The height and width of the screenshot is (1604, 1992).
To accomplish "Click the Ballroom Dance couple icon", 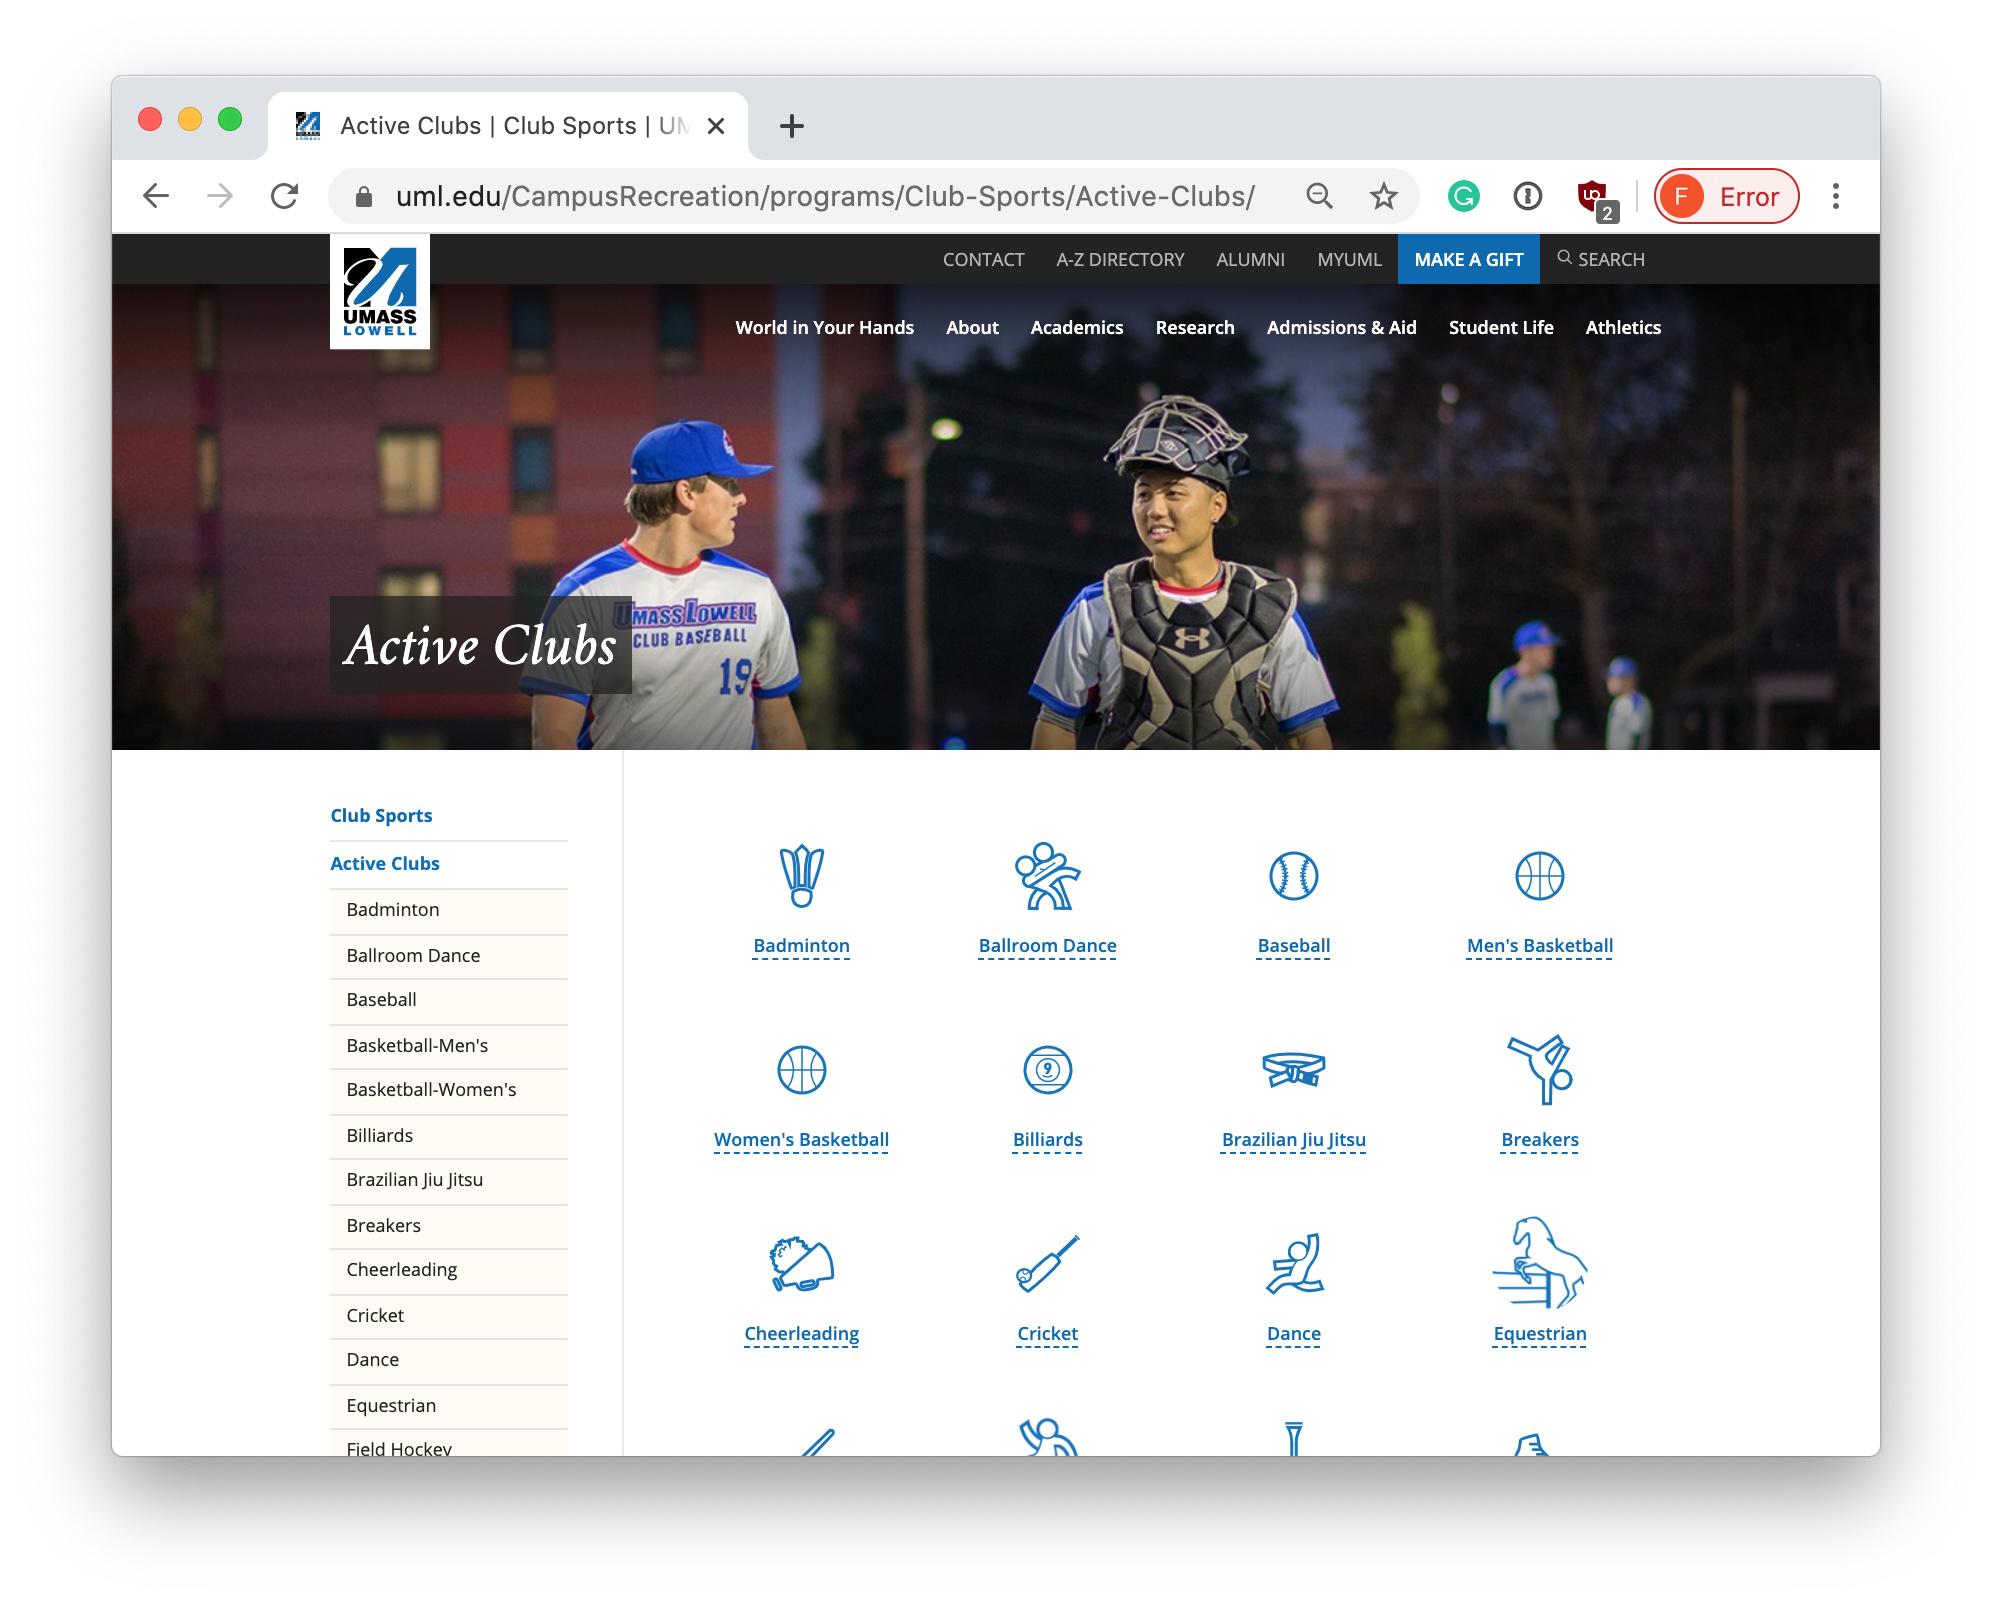I will (x=1047, y=876).
